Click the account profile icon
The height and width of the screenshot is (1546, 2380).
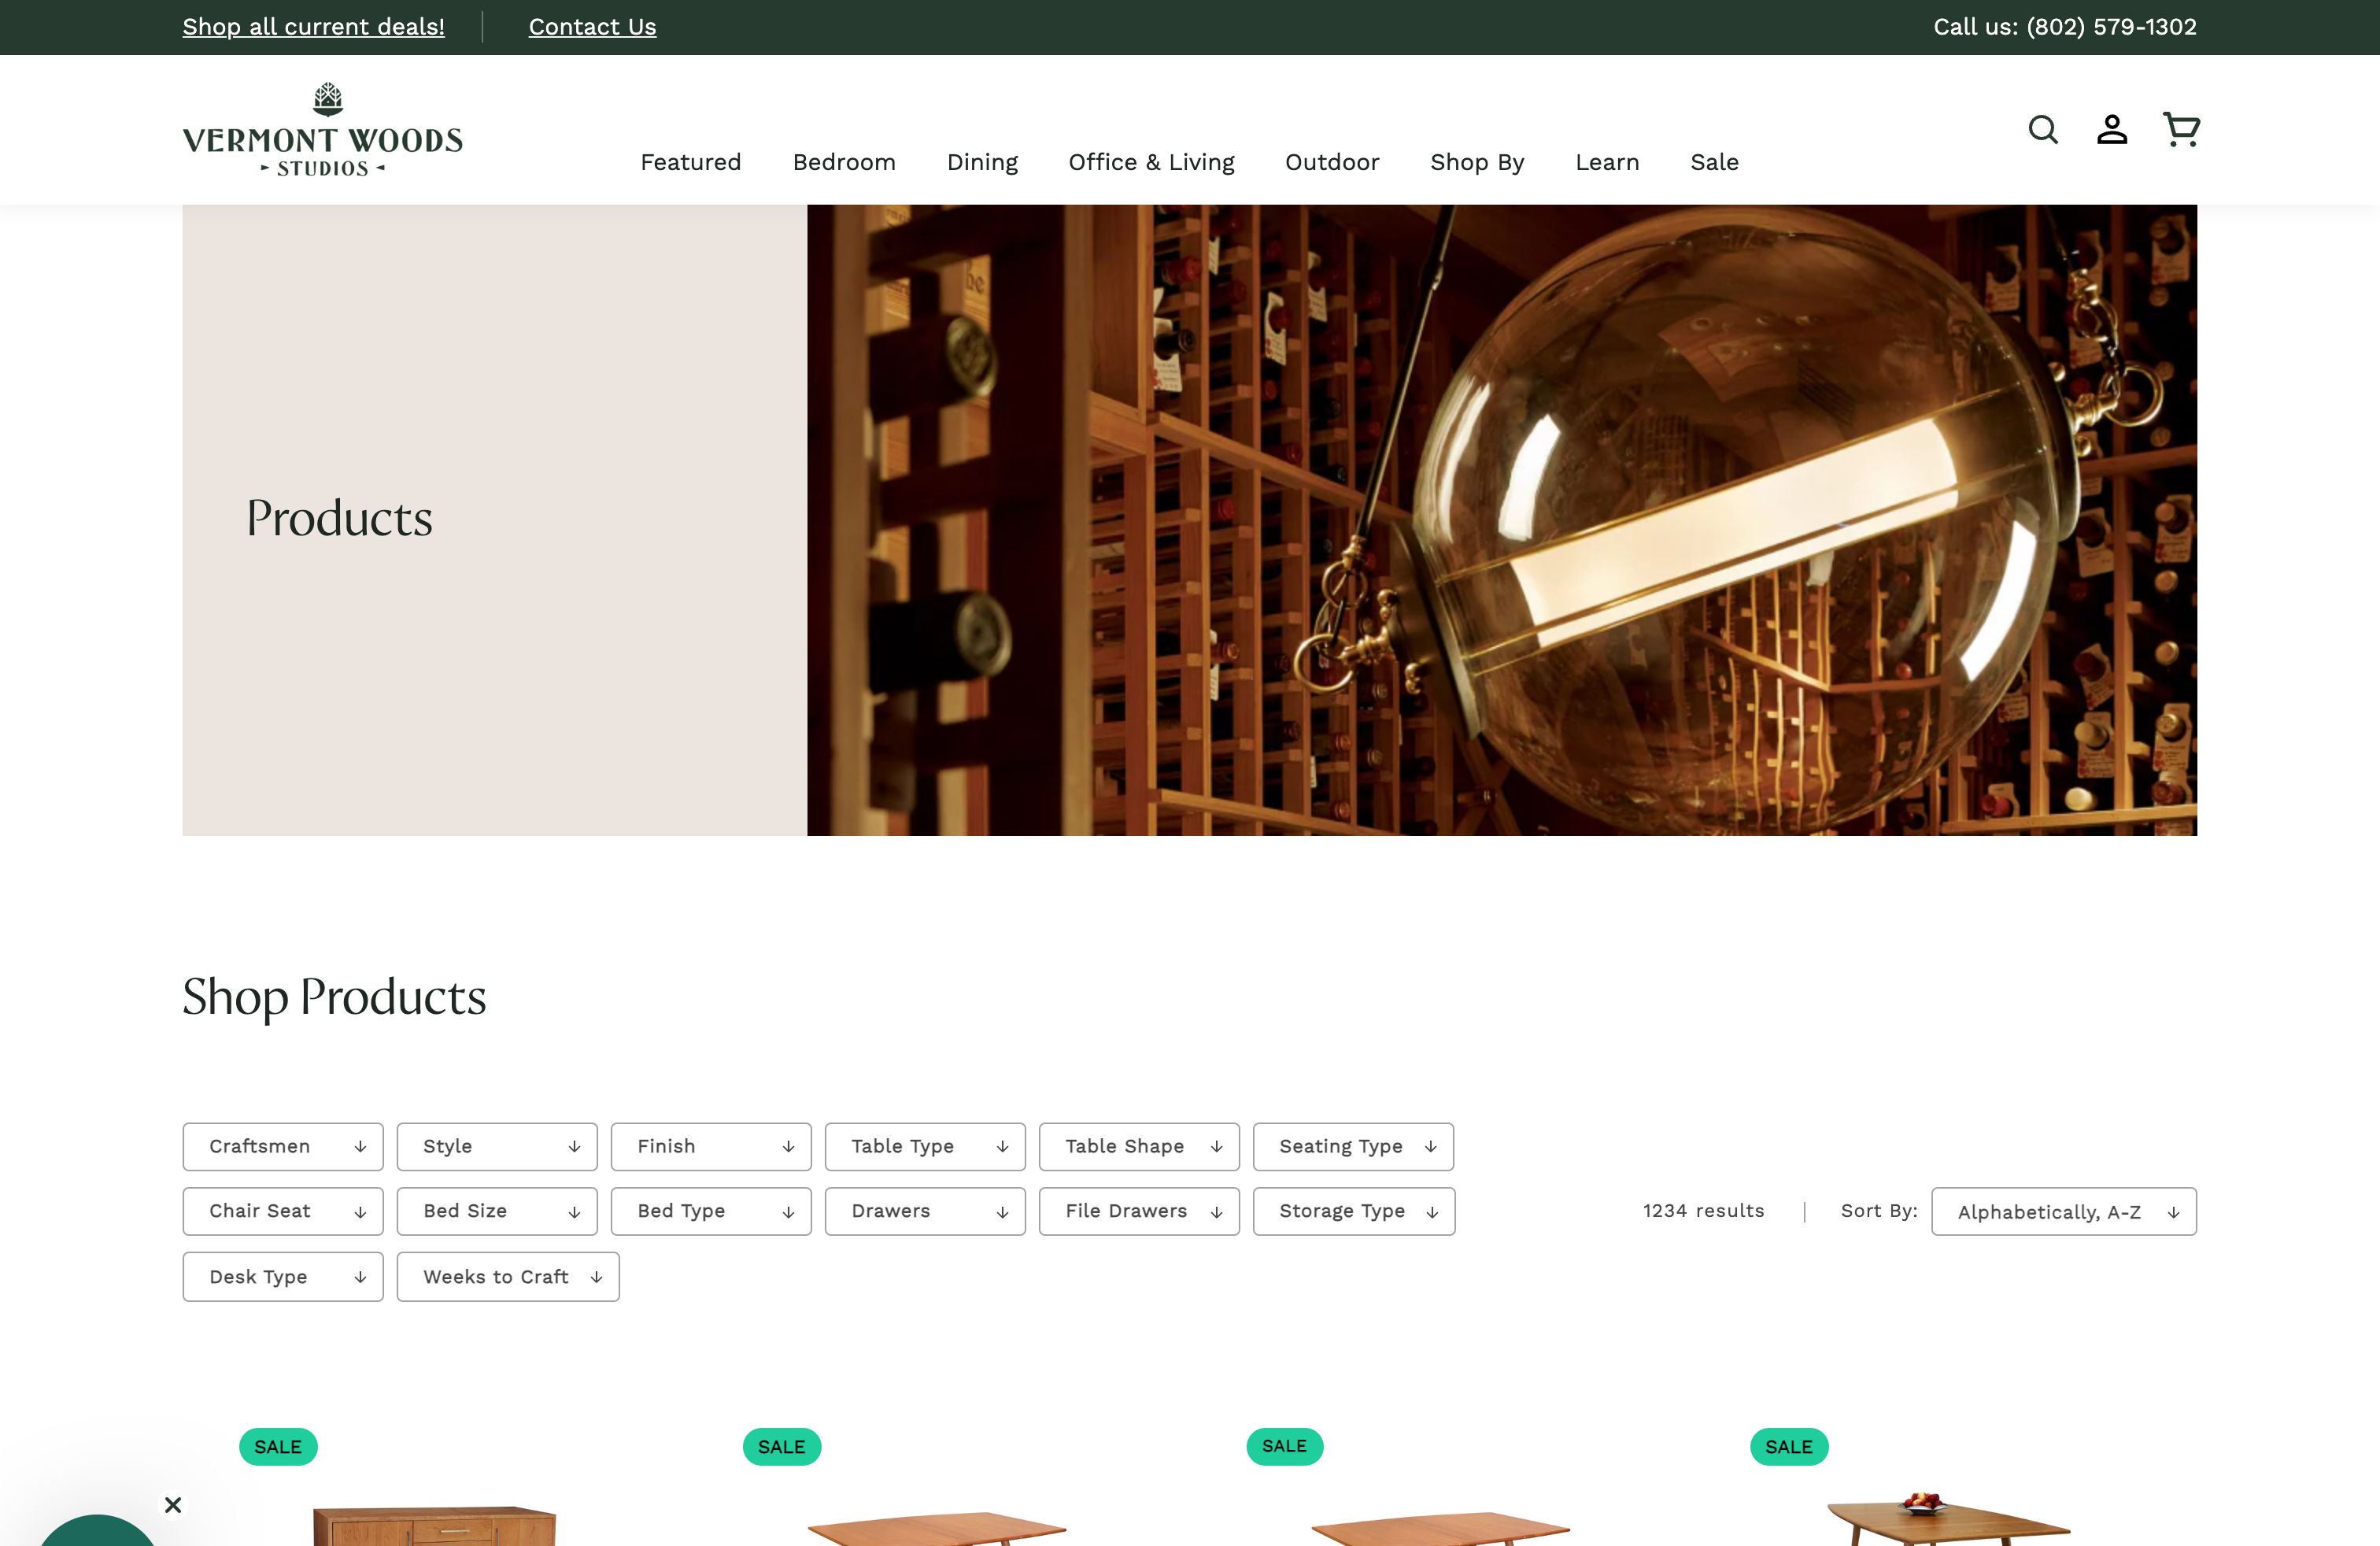coord(2111,130)
